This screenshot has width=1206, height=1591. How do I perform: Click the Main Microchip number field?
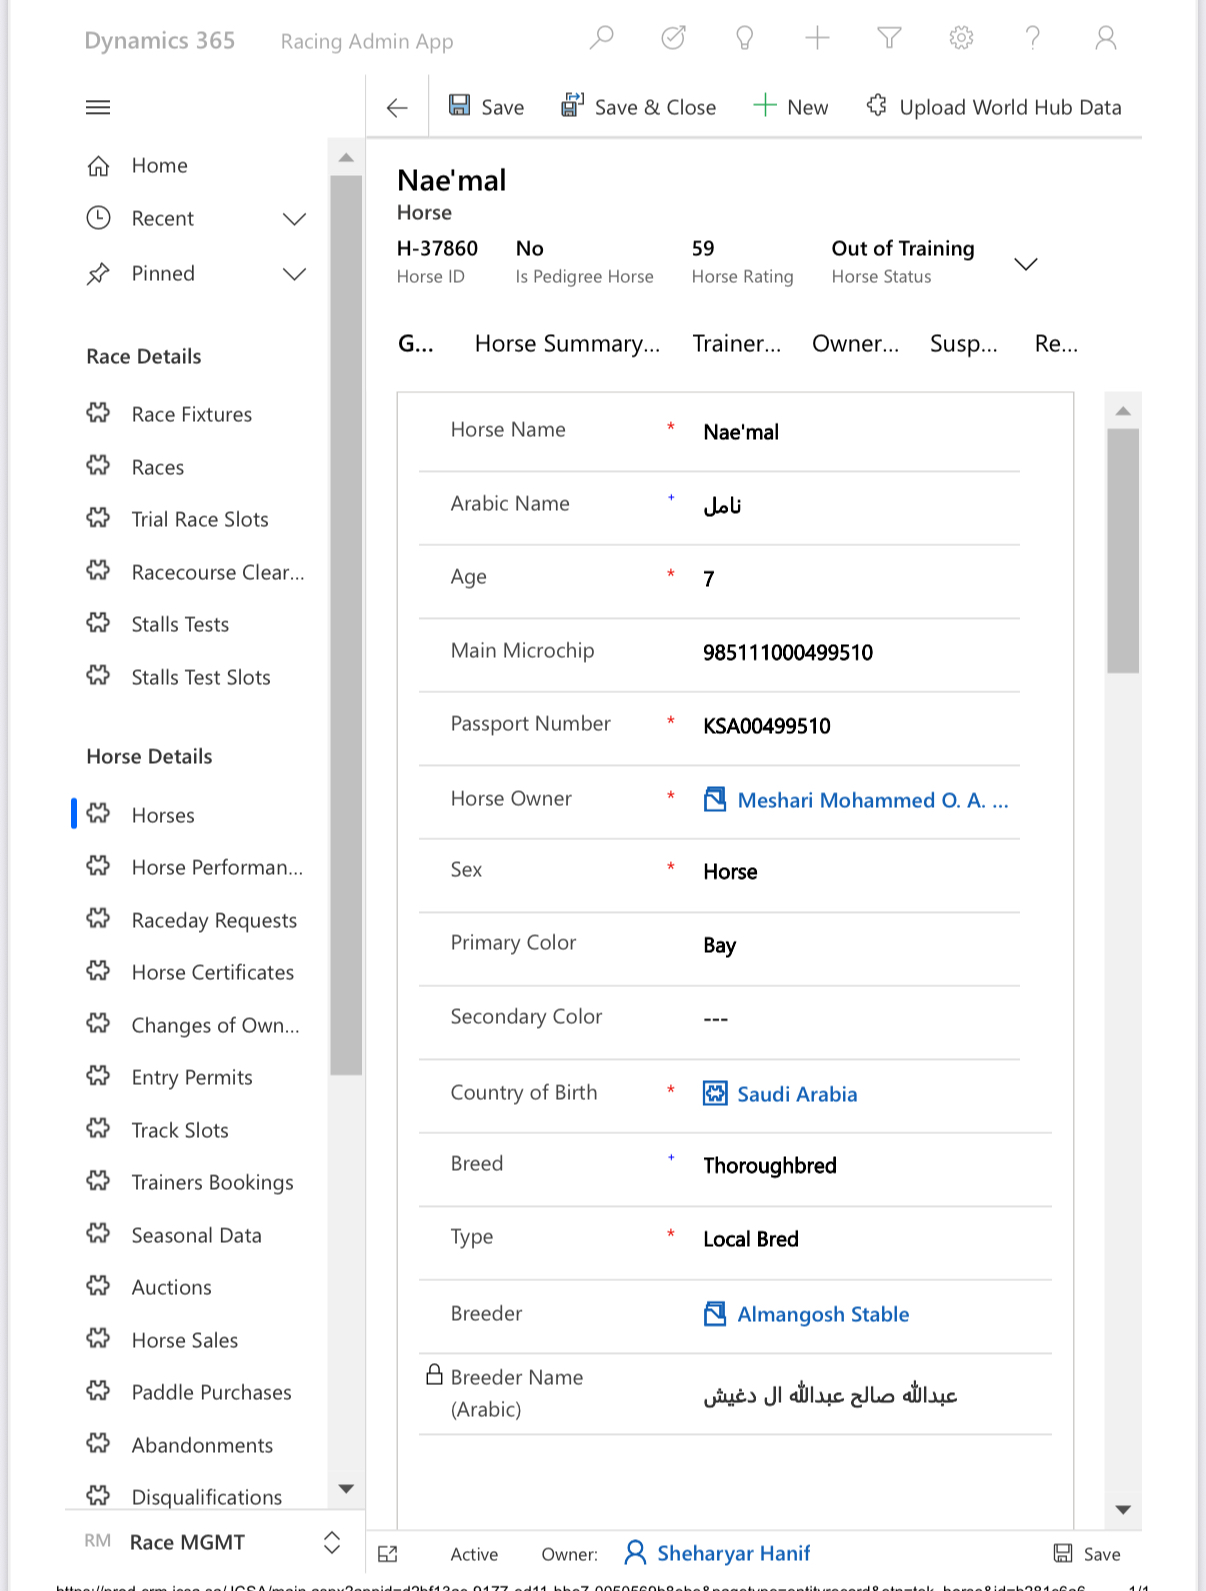pyautogui.click(x=787, y=653)
